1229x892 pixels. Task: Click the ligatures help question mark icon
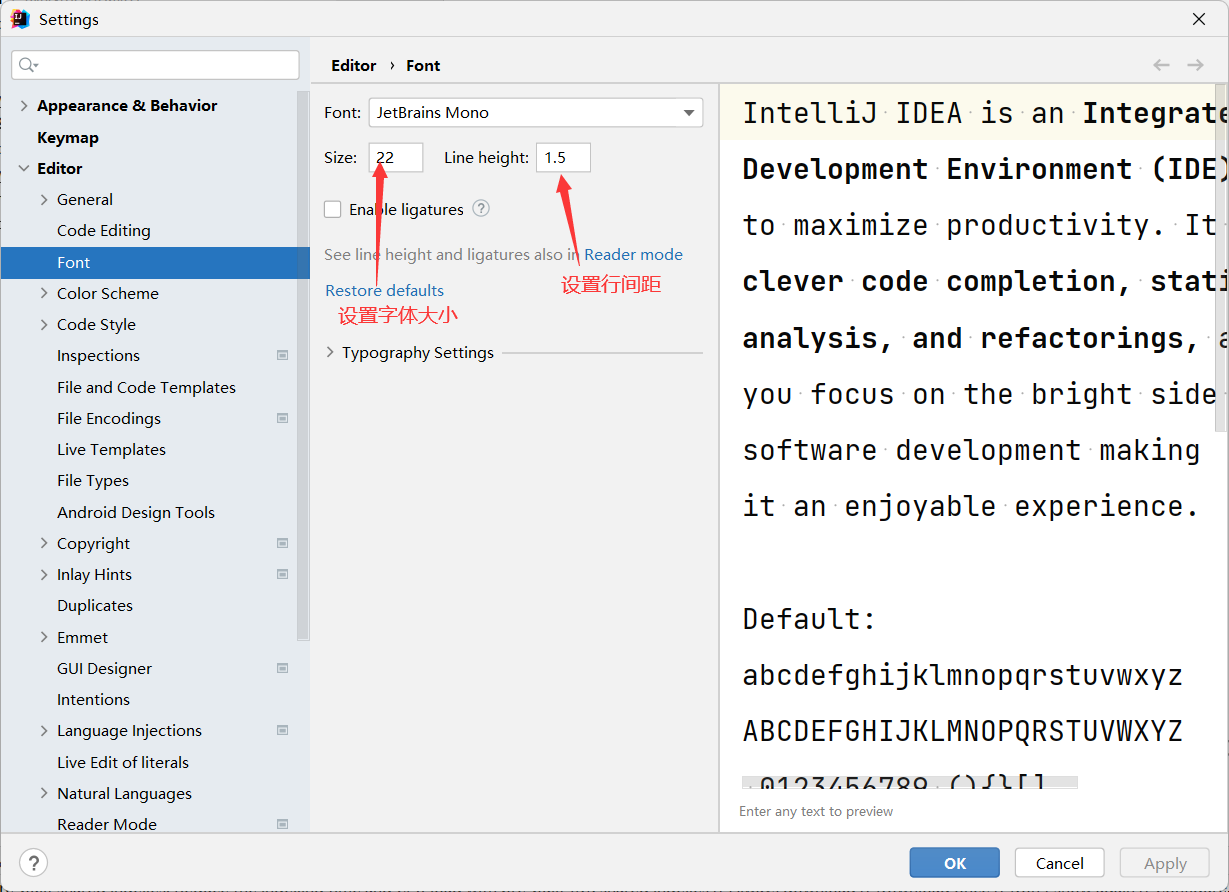tap(481, 209)
